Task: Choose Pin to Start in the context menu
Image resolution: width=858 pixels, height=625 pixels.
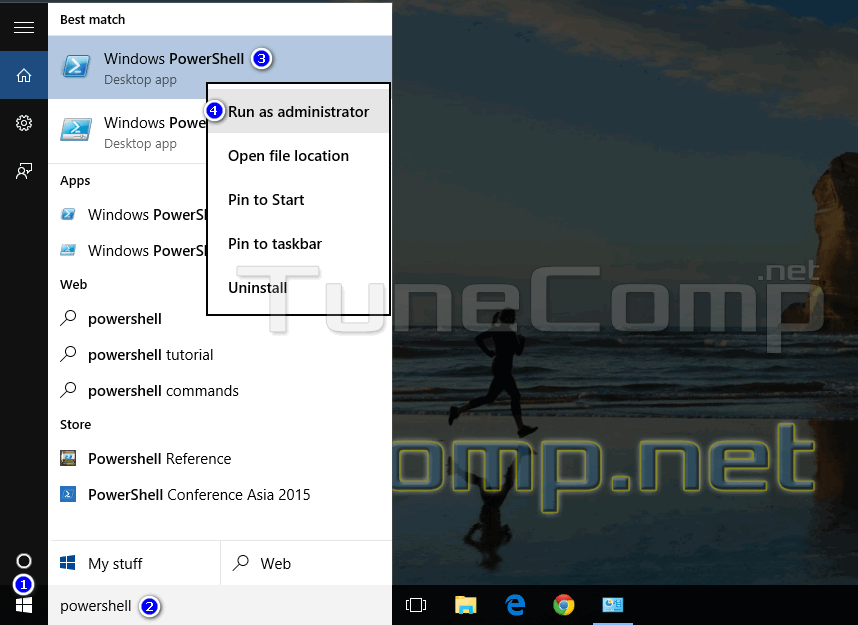Action: 298,200
